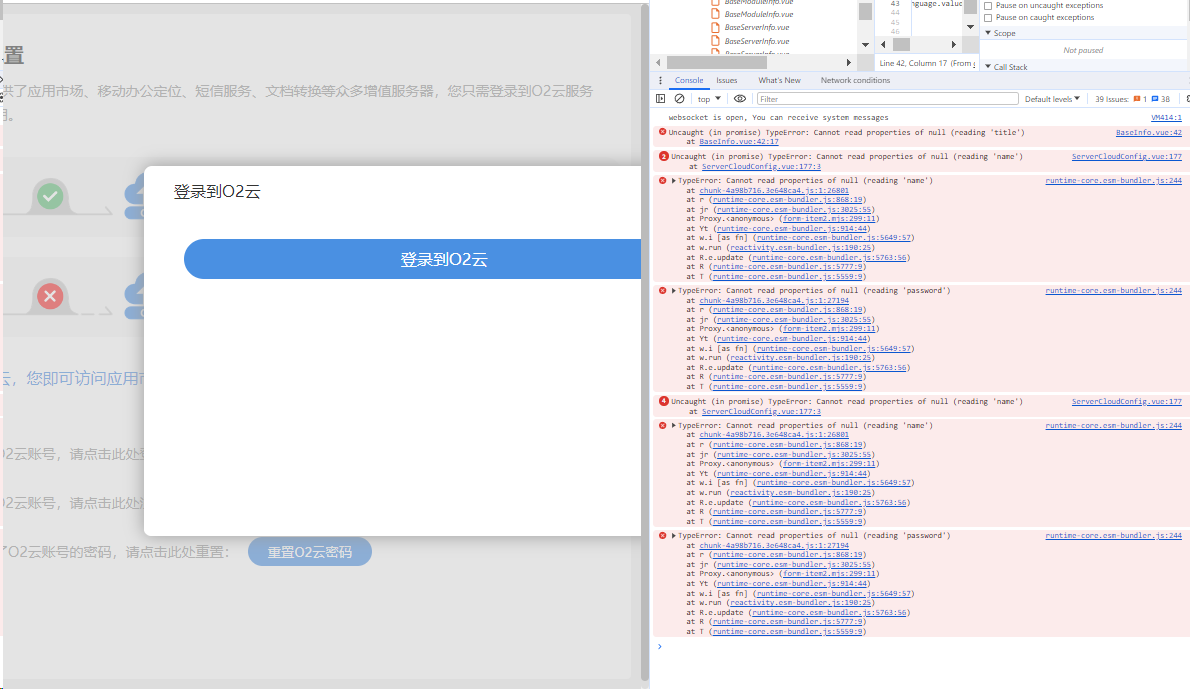1190x689 pixels.
Task: Open the BaseInfo.vue:42 link at right
Action: [x=1148, y=132]
